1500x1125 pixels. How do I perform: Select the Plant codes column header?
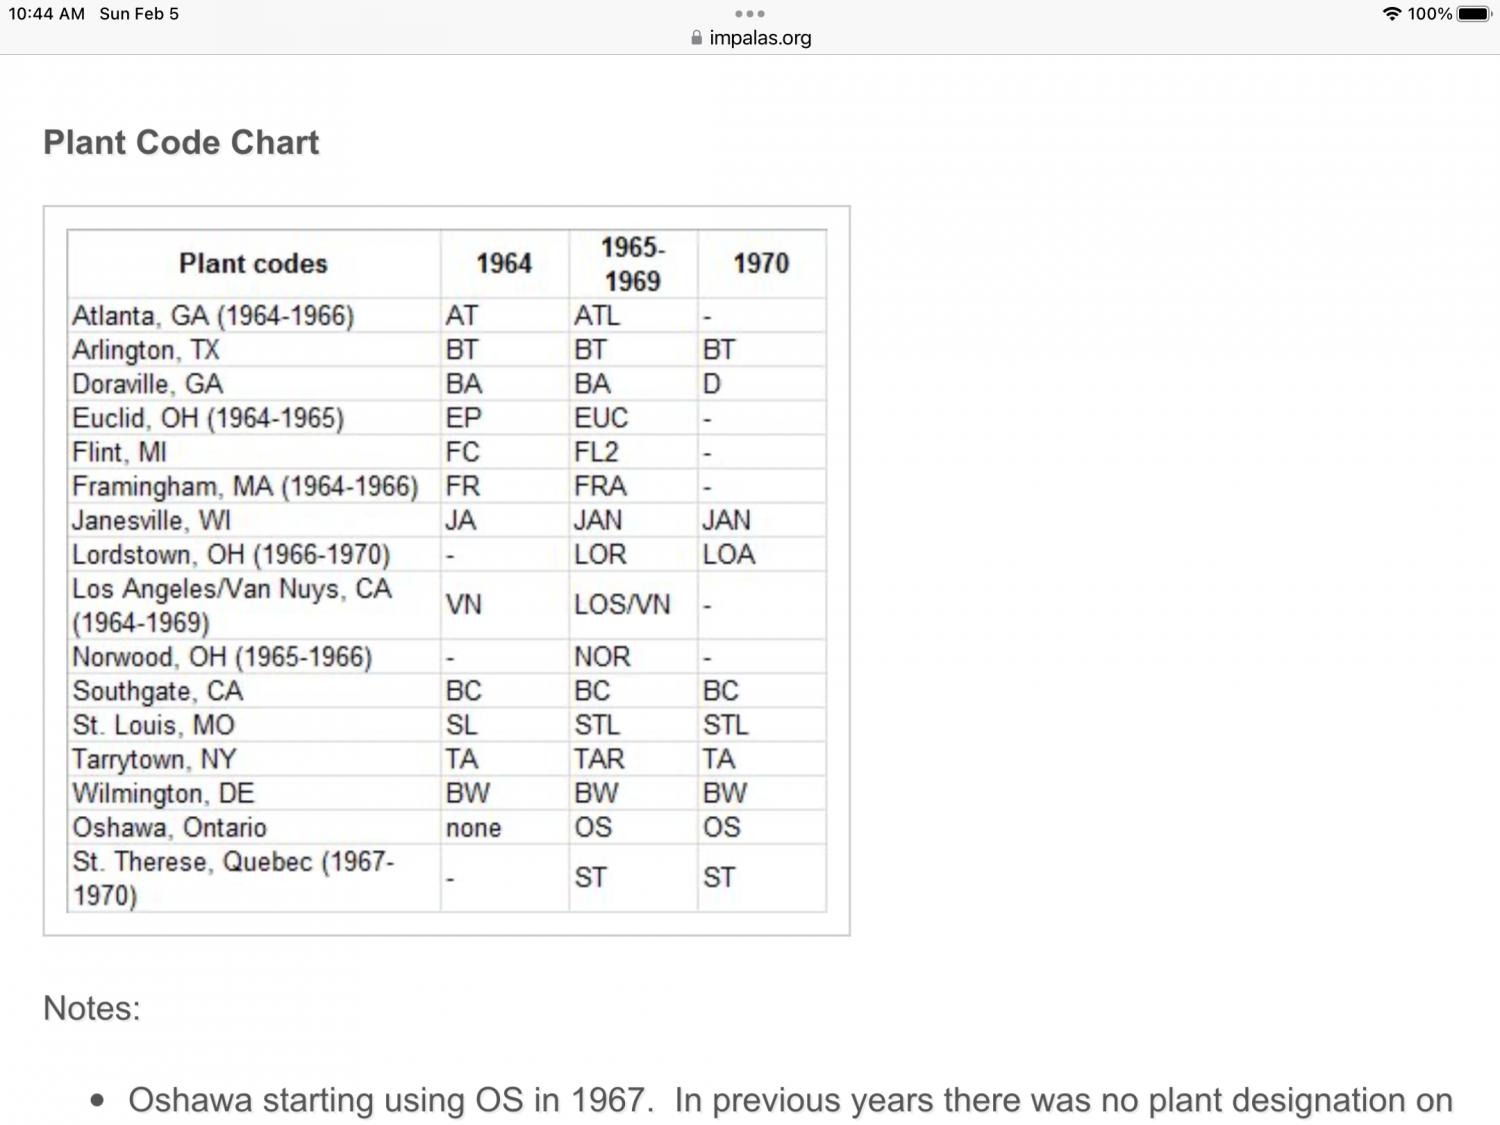(253, 264)
